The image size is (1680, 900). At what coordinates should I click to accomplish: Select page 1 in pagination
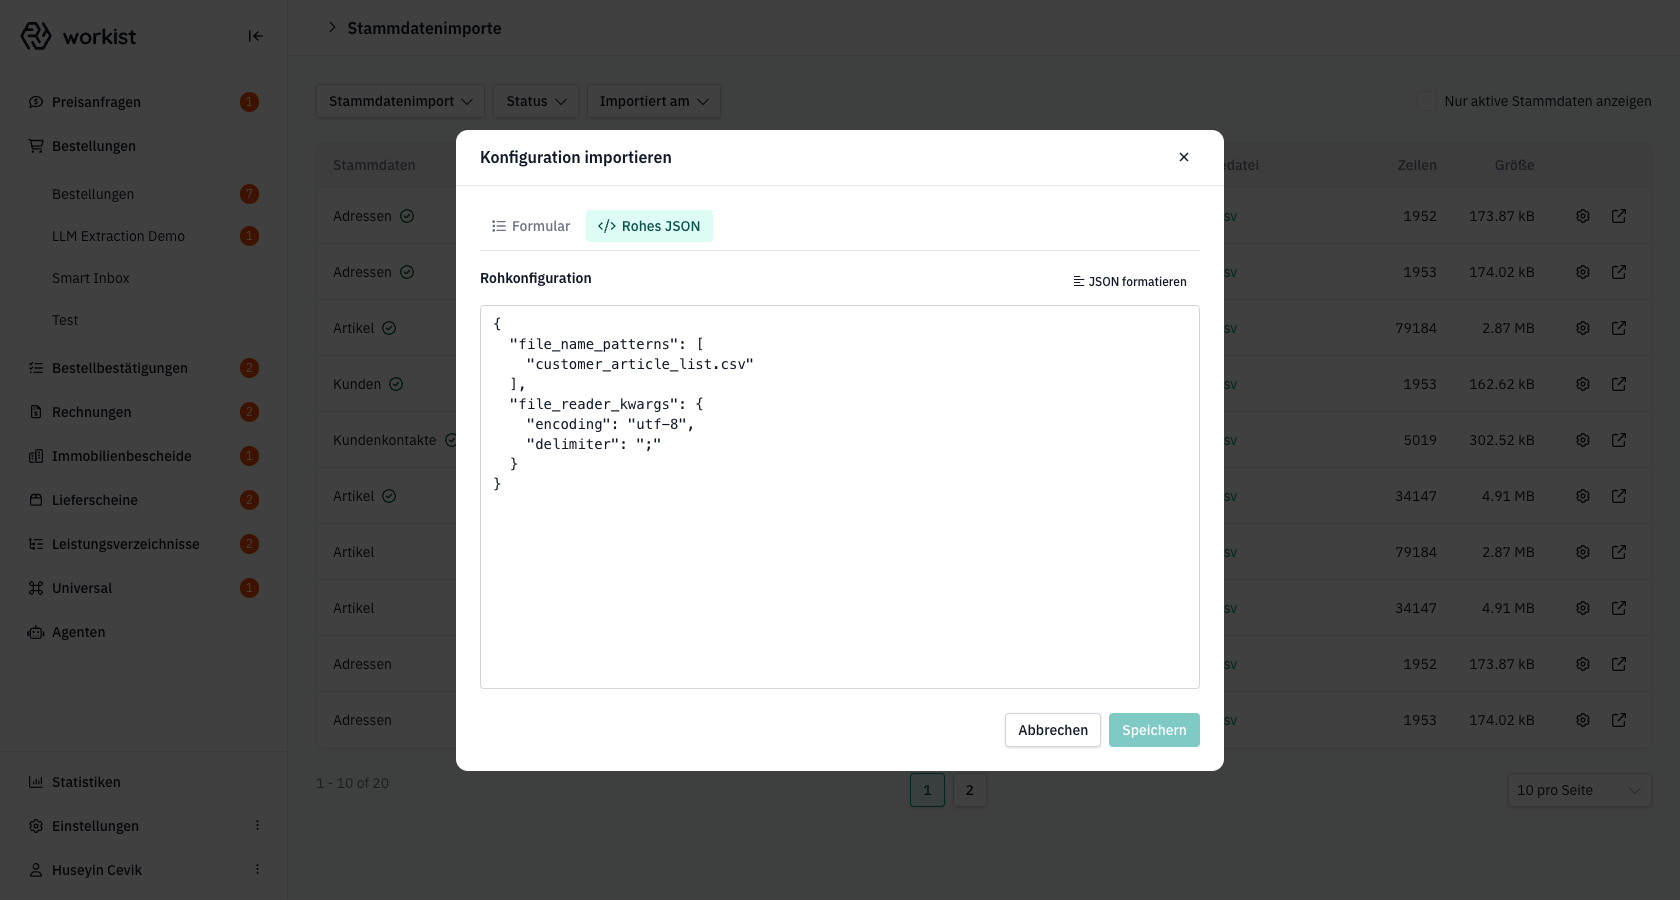(x=927, y=790)
